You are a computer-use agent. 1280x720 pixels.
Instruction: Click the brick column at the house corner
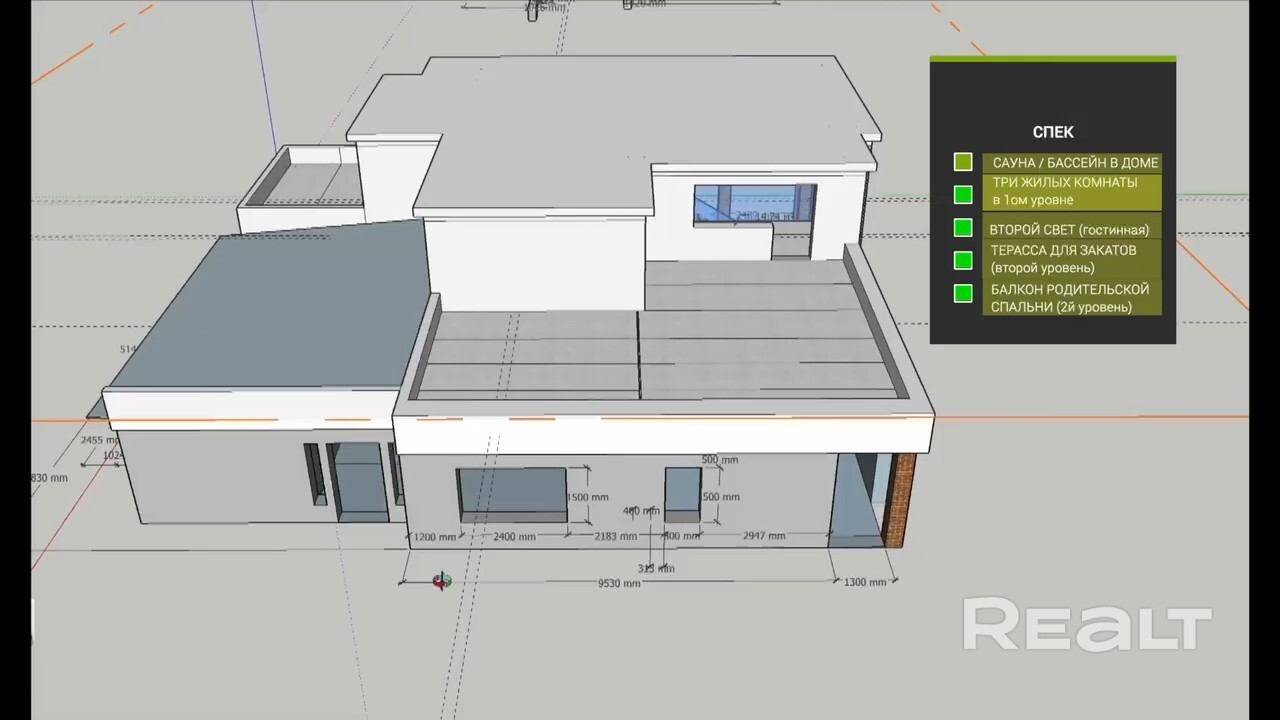click(901, 500)
